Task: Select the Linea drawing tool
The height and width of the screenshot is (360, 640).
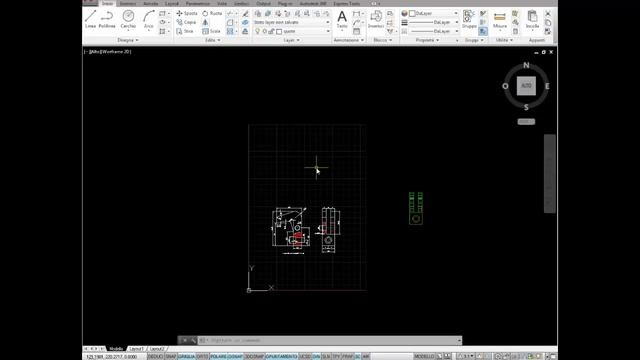Action: click(x=90, y=19)
